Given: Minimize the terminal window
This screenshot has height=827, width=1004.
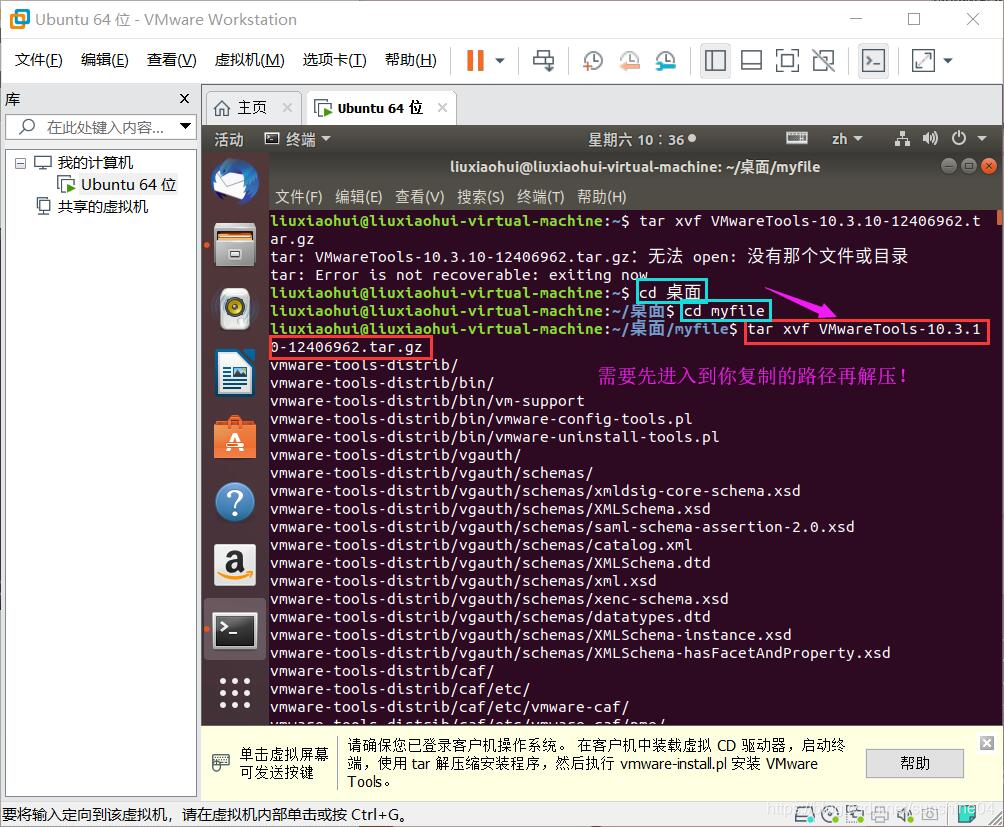Looking at the screenshot, I should [949, 166].
